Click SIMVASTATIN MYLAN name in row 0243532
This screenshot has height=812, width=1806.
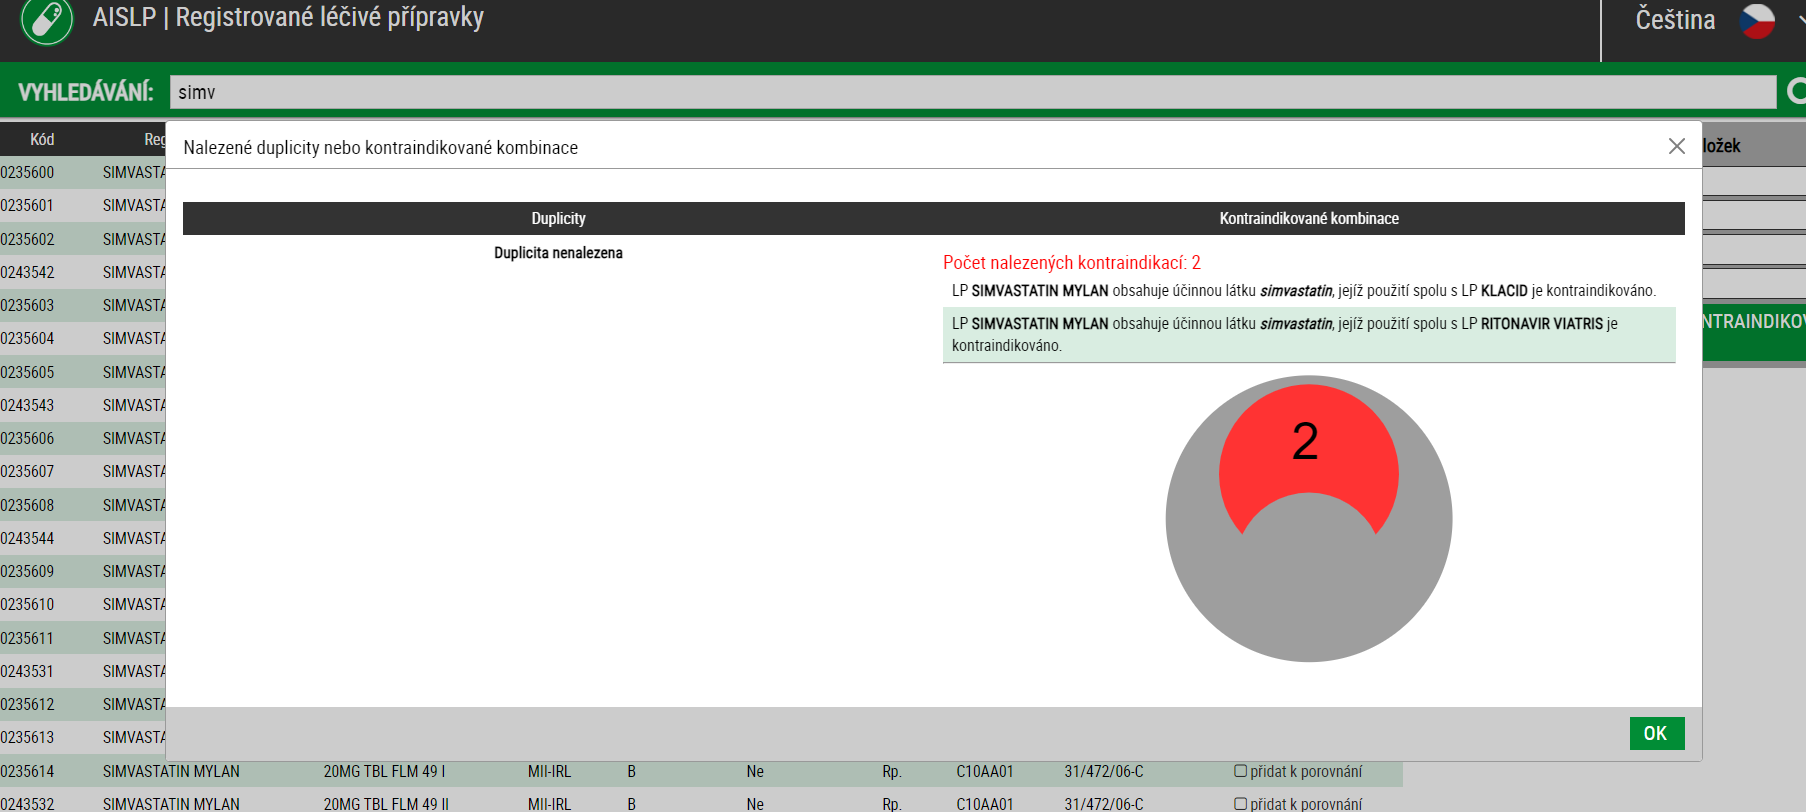[171, 804]
